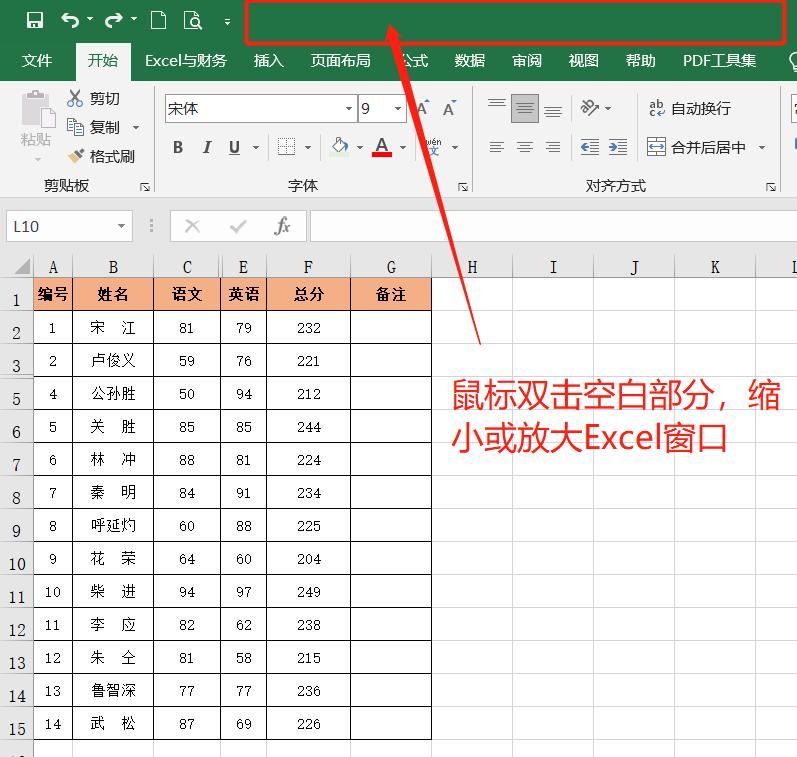The width and height of the screenshot is (797, 757).
Task: Select the cell containing 卢俊义
Action: click(113, 360)
